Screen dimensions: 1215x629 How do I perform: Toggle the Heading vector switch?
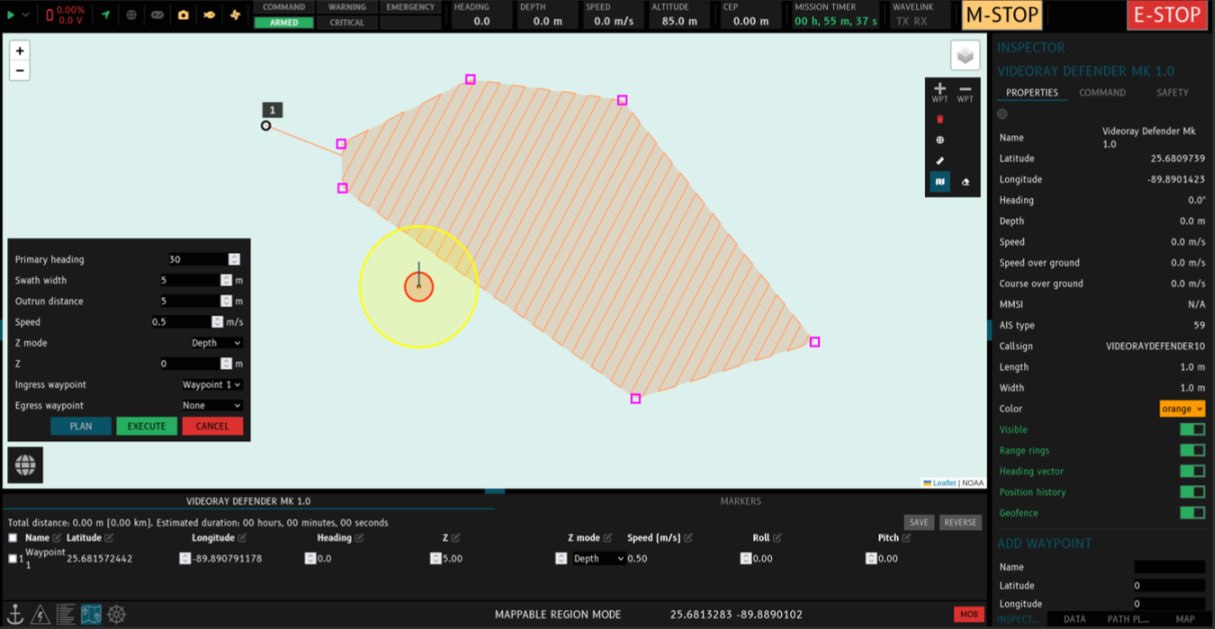coord(1192,471)
